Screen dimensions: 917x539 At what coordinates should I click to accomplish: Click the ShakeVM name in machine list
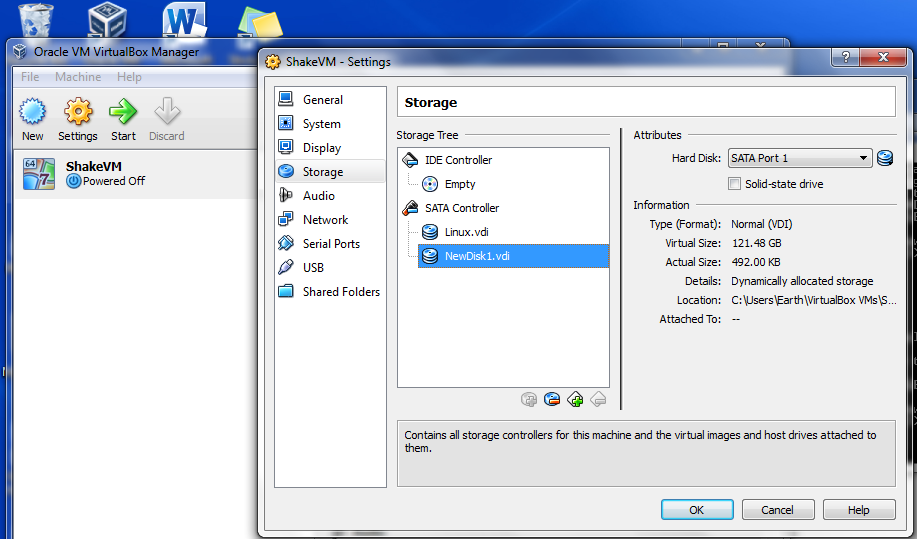[94, 166]
